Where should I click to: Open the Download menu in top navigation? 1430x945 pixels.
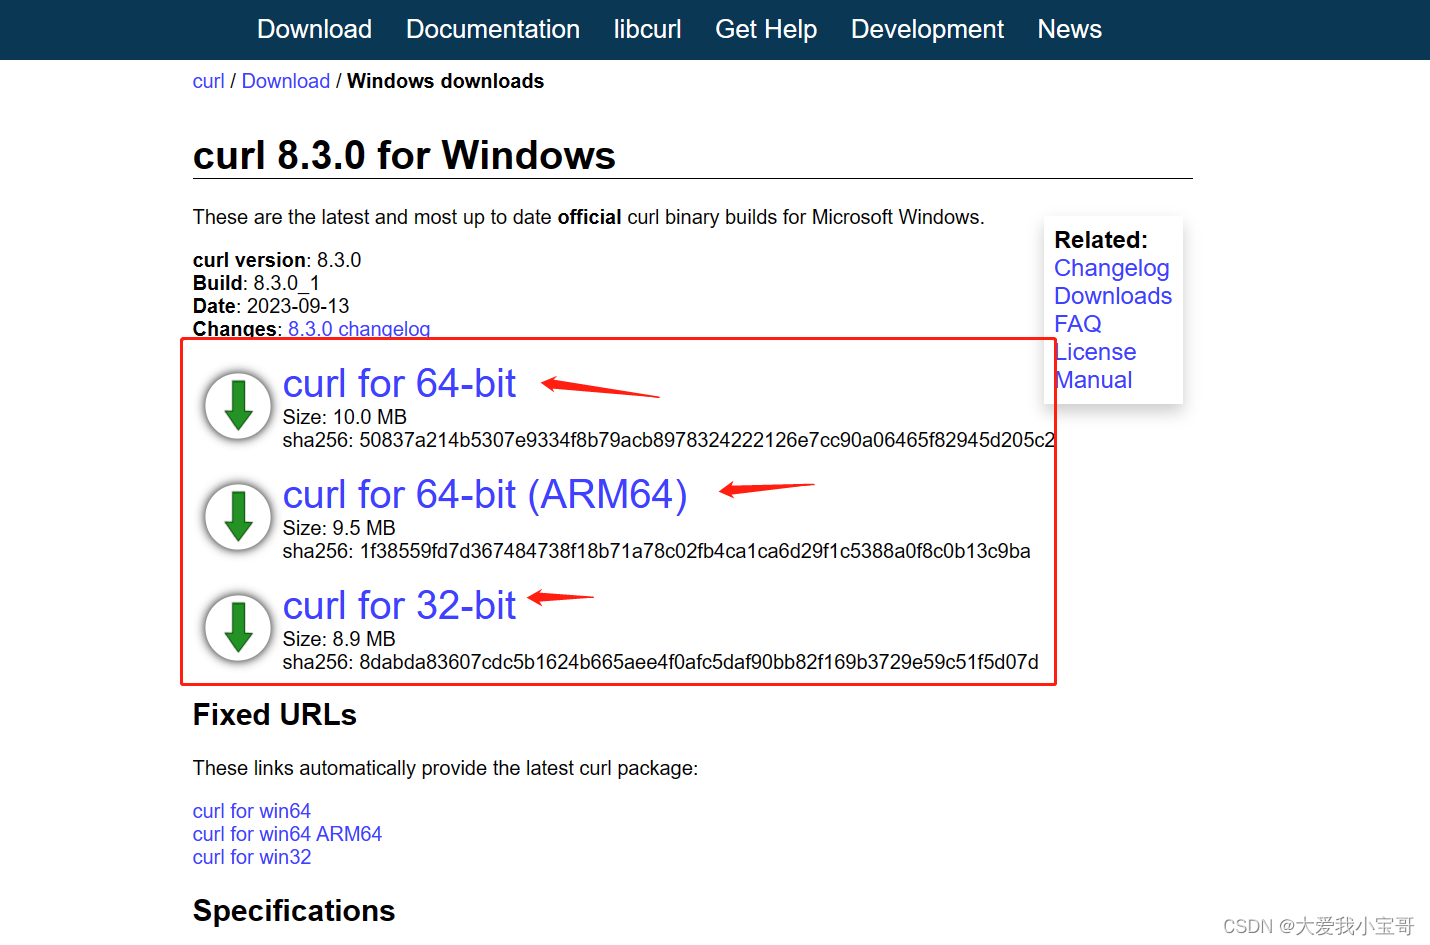[x=314, y=29]
